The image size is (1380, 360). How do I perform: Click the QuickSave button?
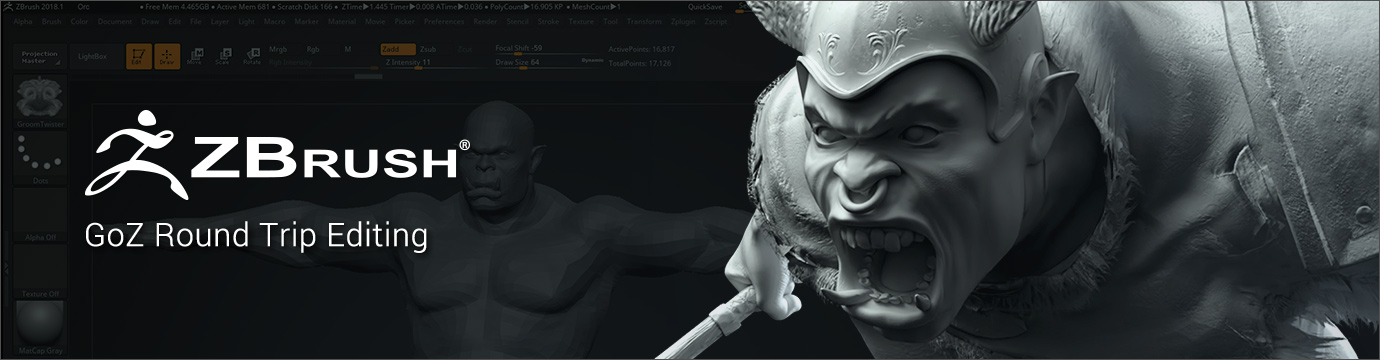pyautogui.click(x=705, y=7)
